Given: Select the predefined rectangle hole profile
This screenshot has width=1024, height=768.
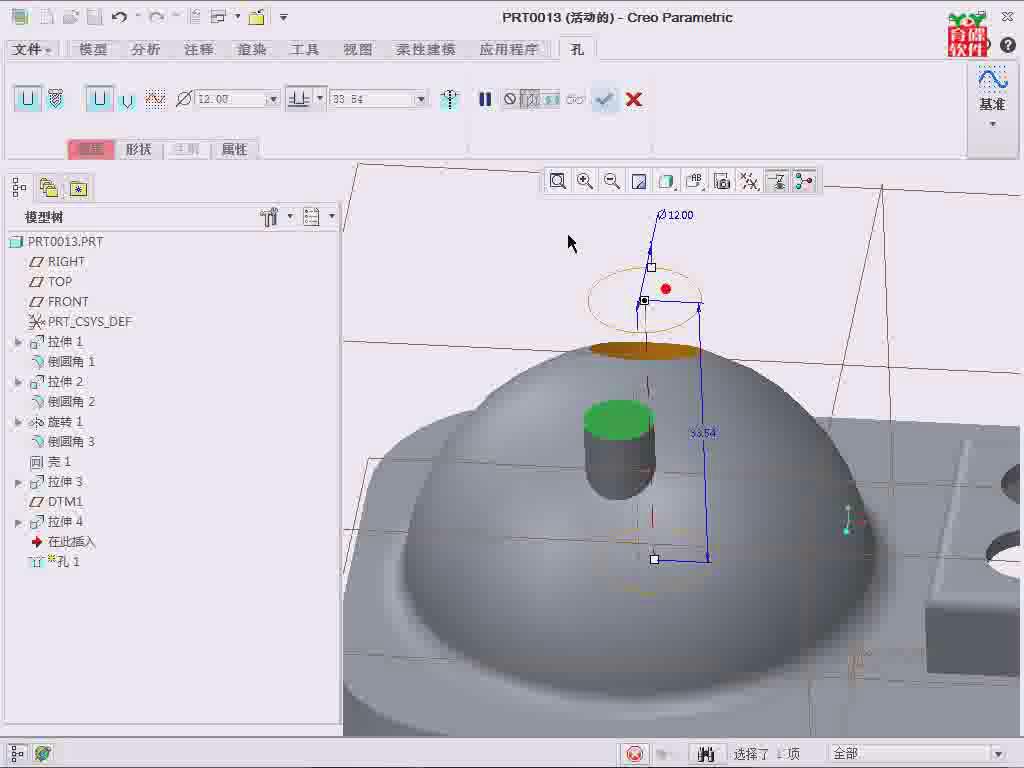Looking at the screenshot, I should 99,99.
